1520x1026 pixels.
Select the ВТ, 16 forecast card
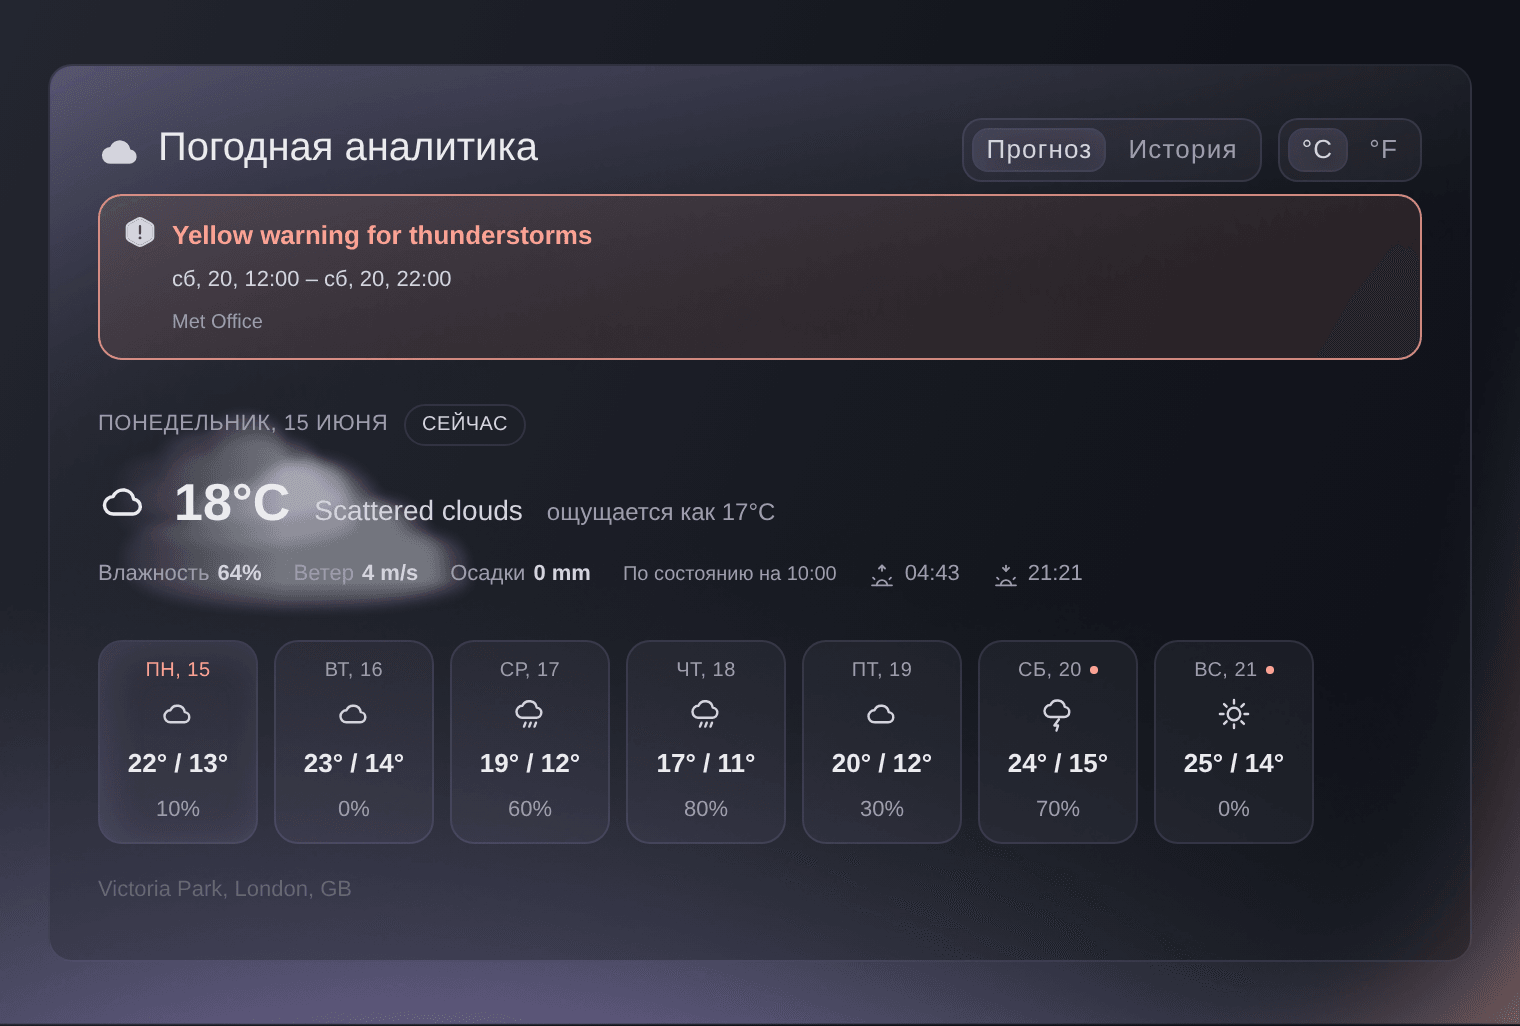(x=354, y=742)
